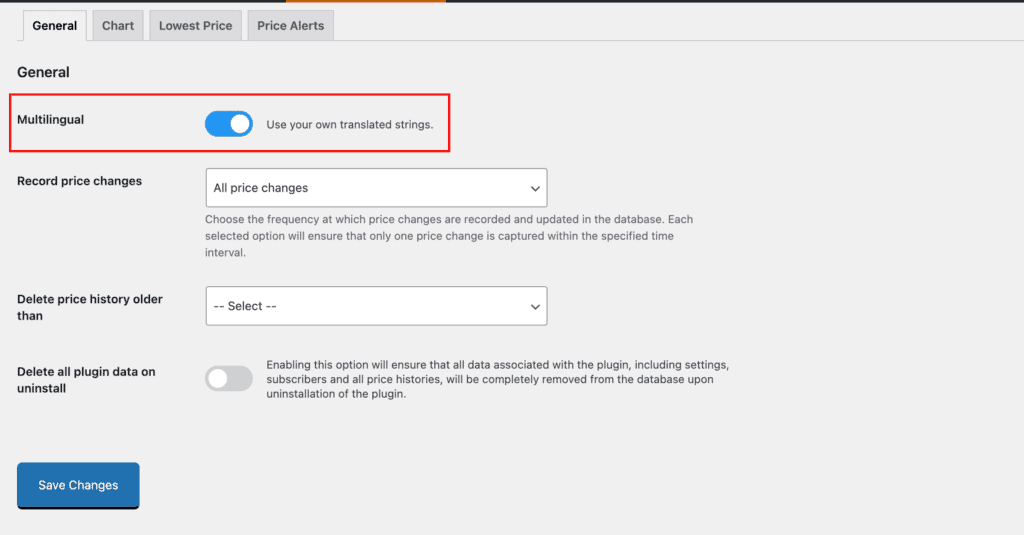Screen dimensions: 1024x535
Task: Click the 'Delete all plugin data on uninstall' label
Action: (x=86, y=380)
